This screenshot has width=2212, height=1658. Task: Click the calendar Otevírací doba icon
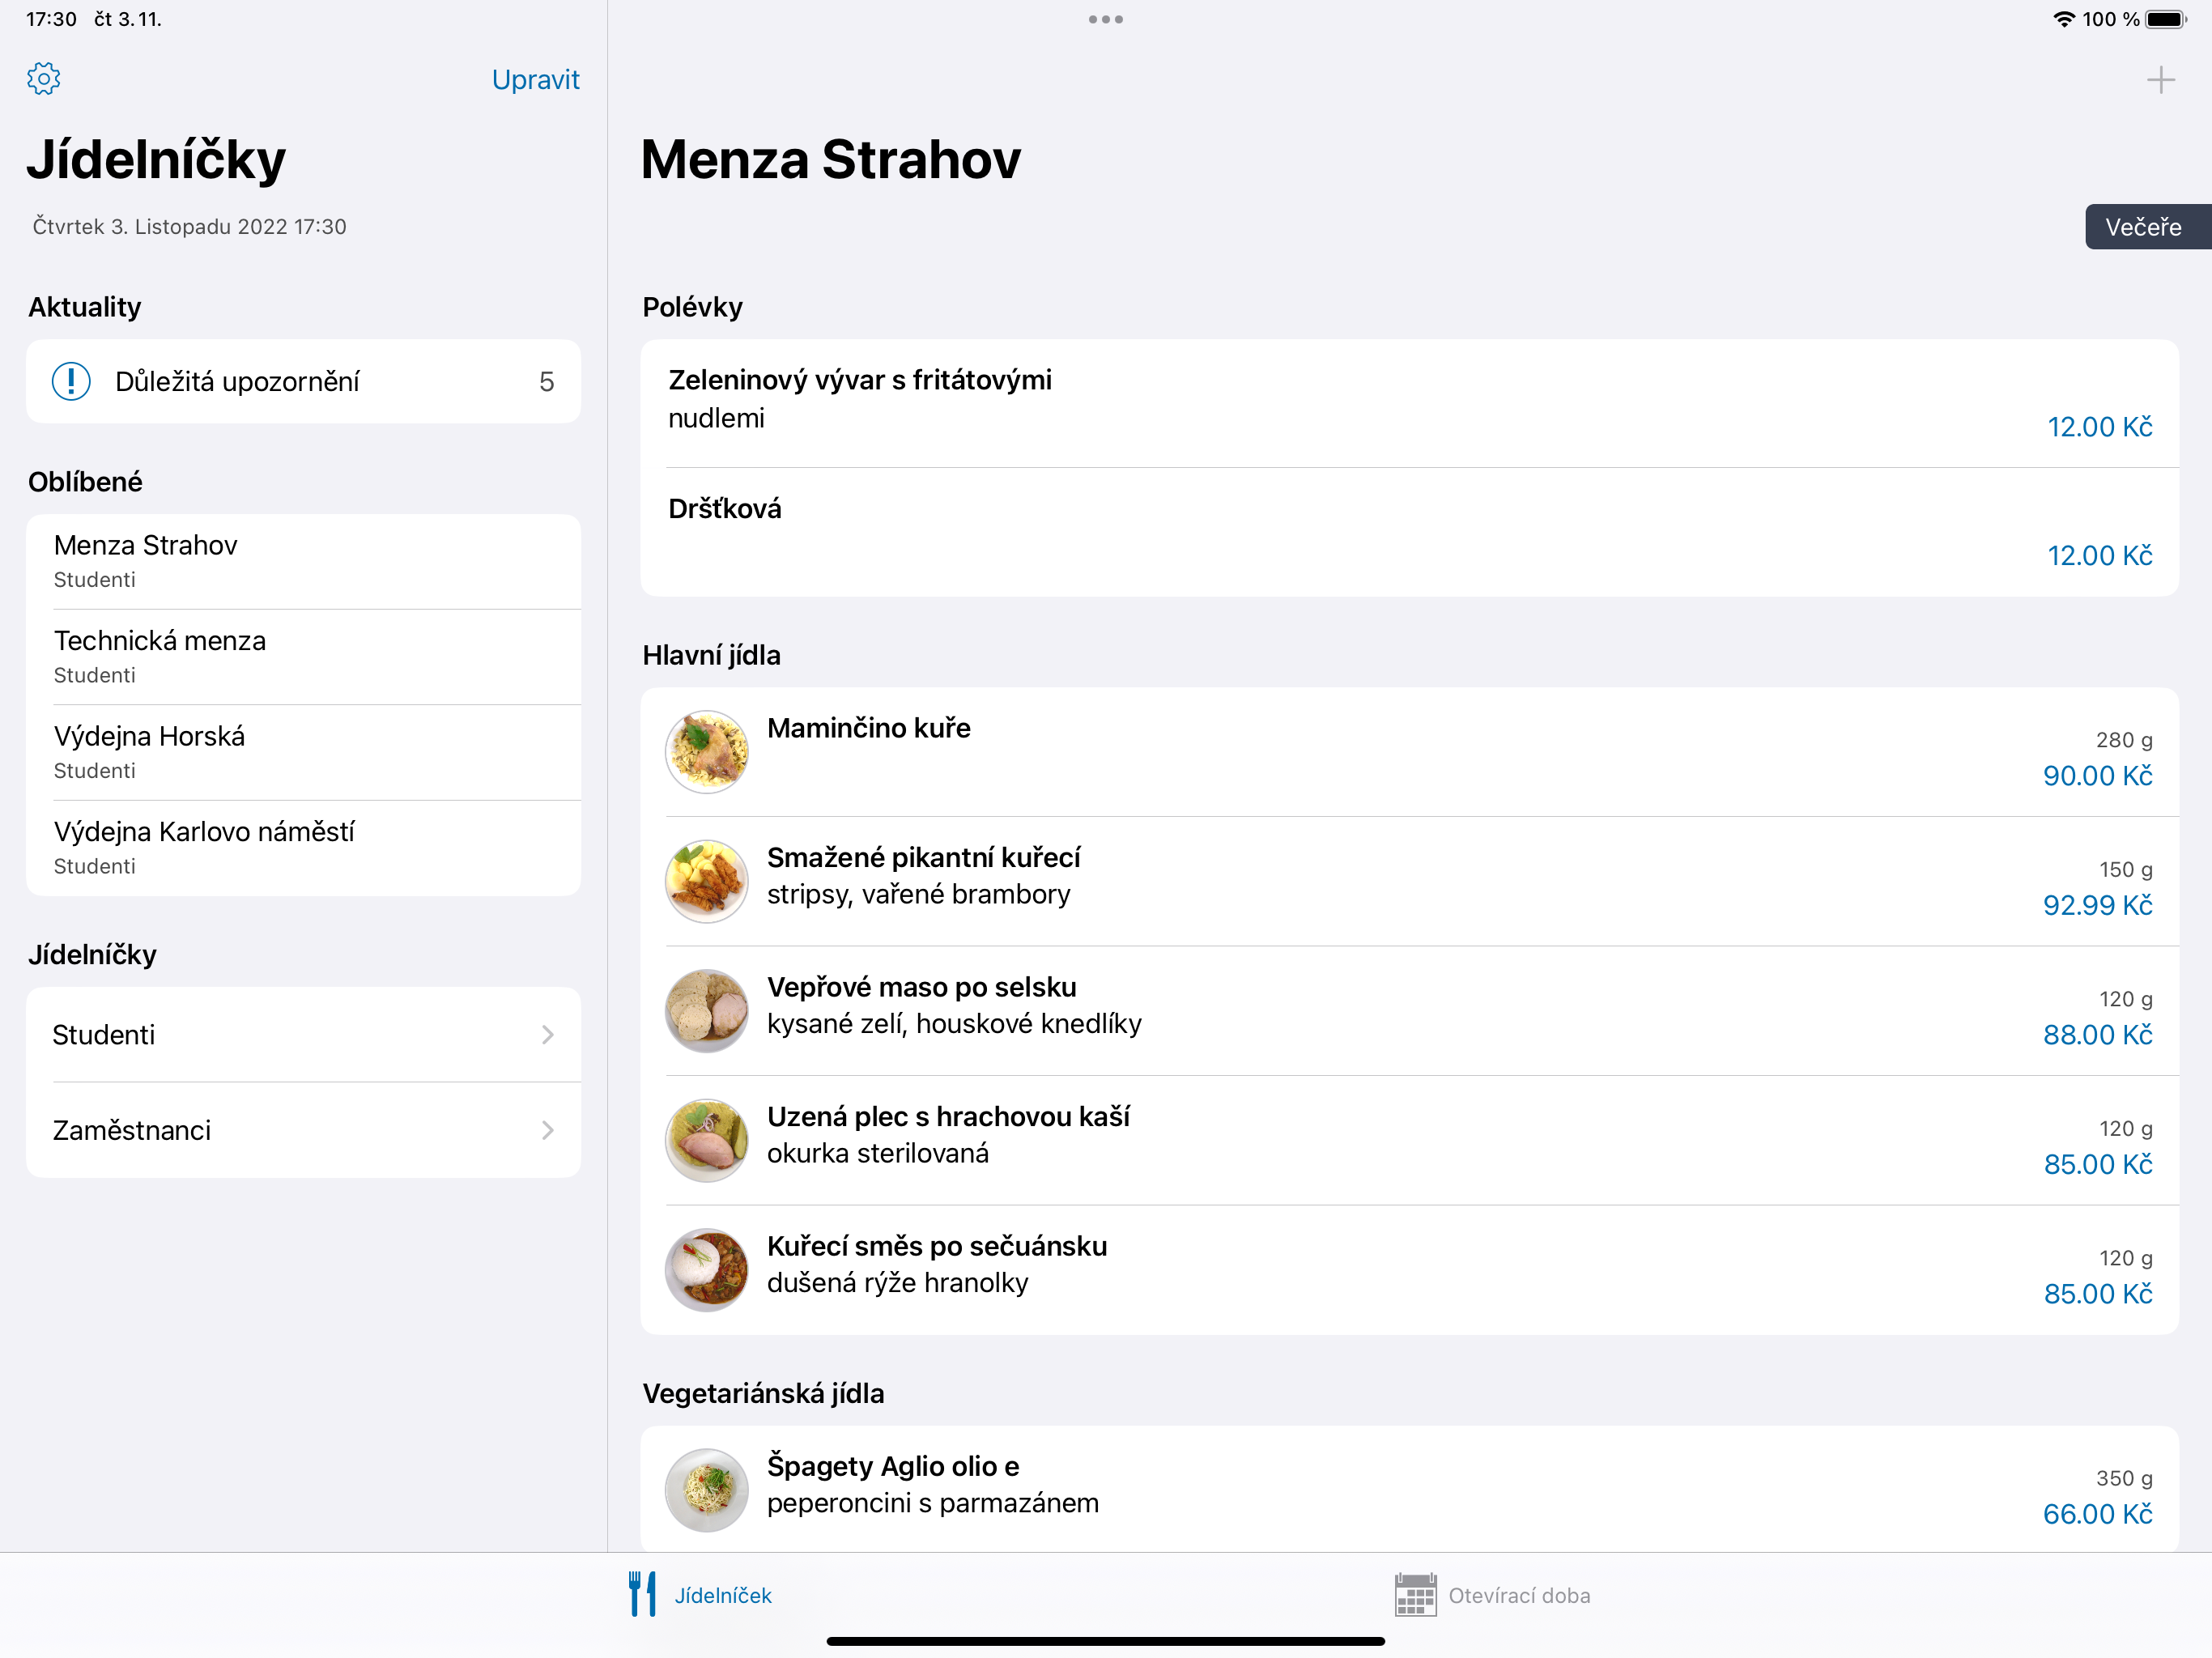tap(1415, 1594)
